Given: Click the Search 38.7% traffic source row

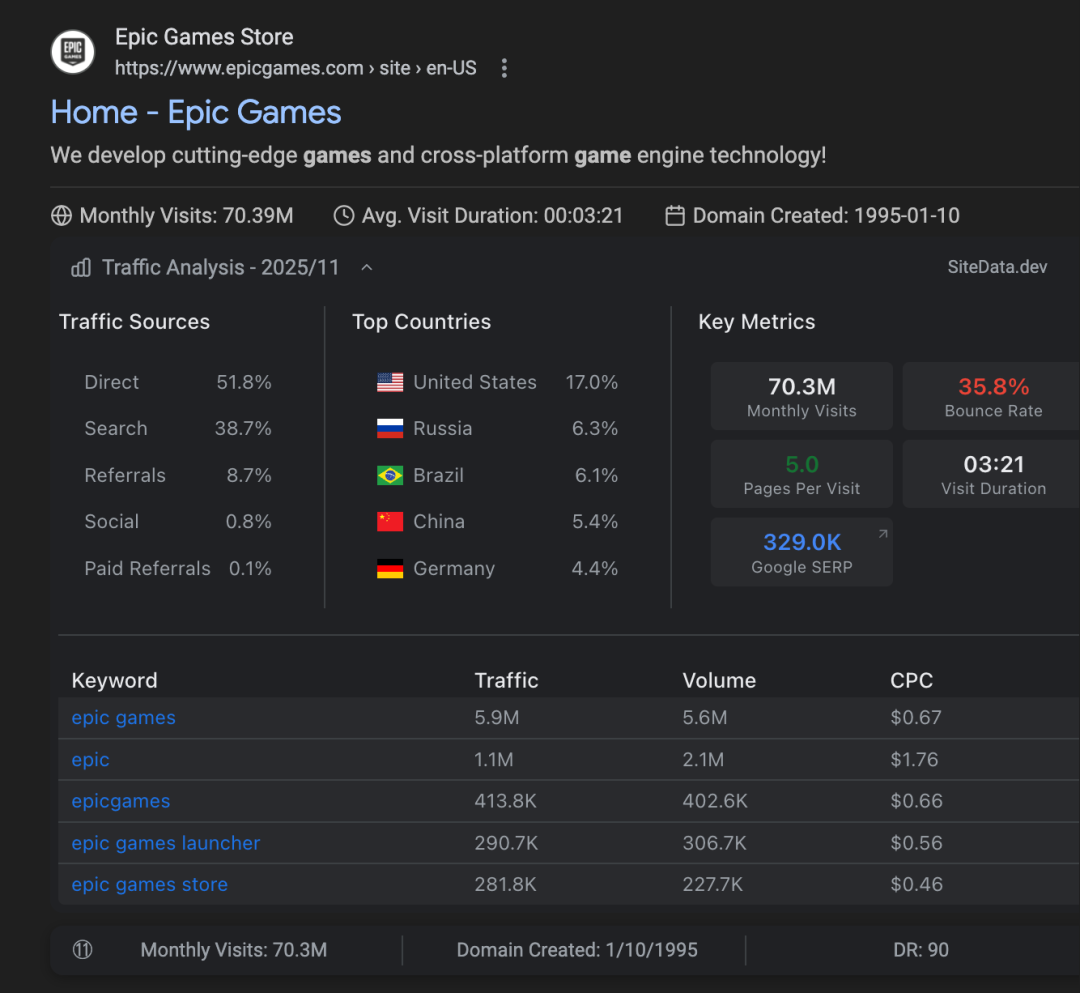Looking at the screenshot, I should click(178, 428).
